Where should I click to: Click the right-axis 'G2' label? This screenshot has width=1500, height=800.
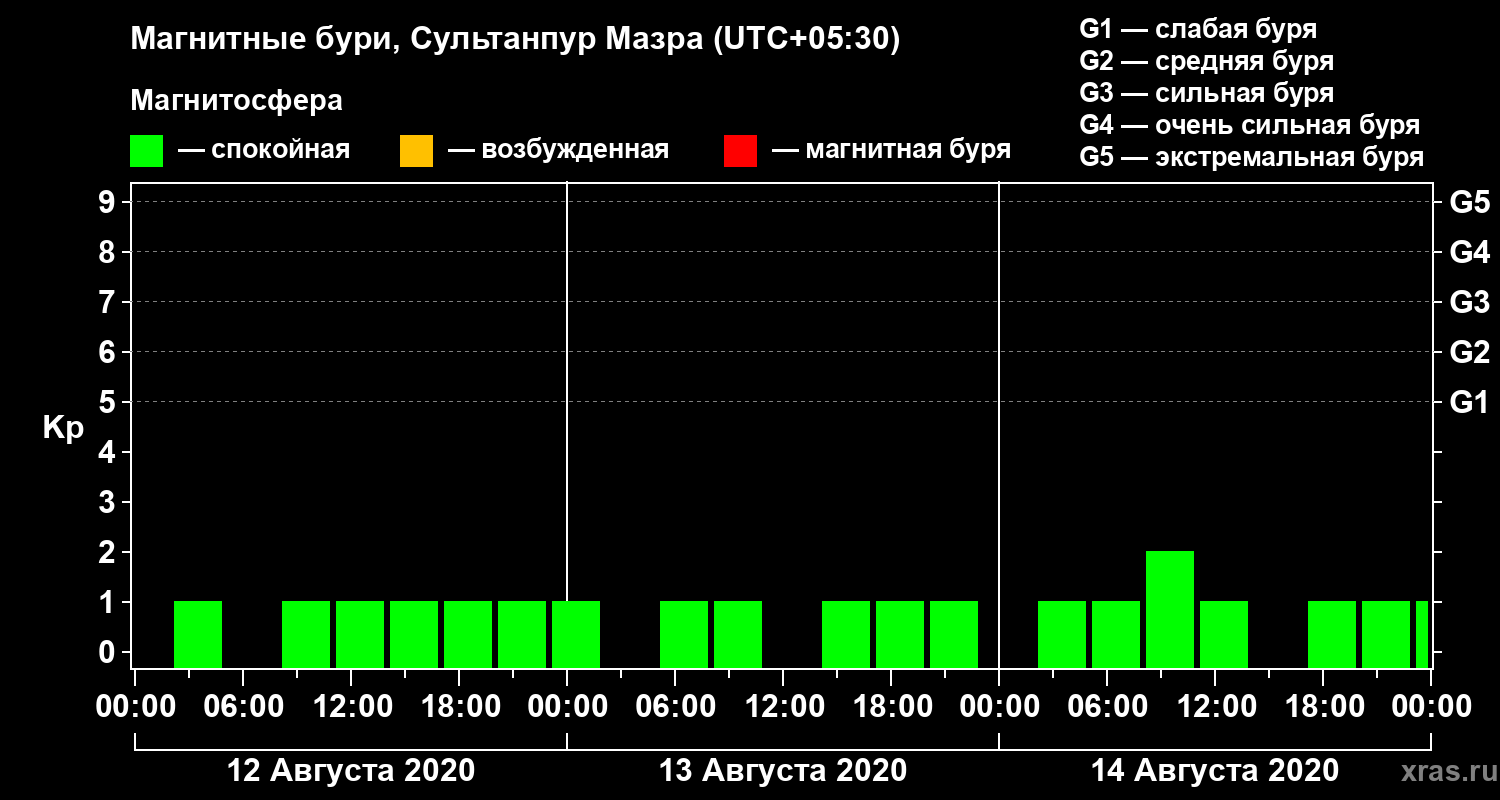pos(1469,352)
